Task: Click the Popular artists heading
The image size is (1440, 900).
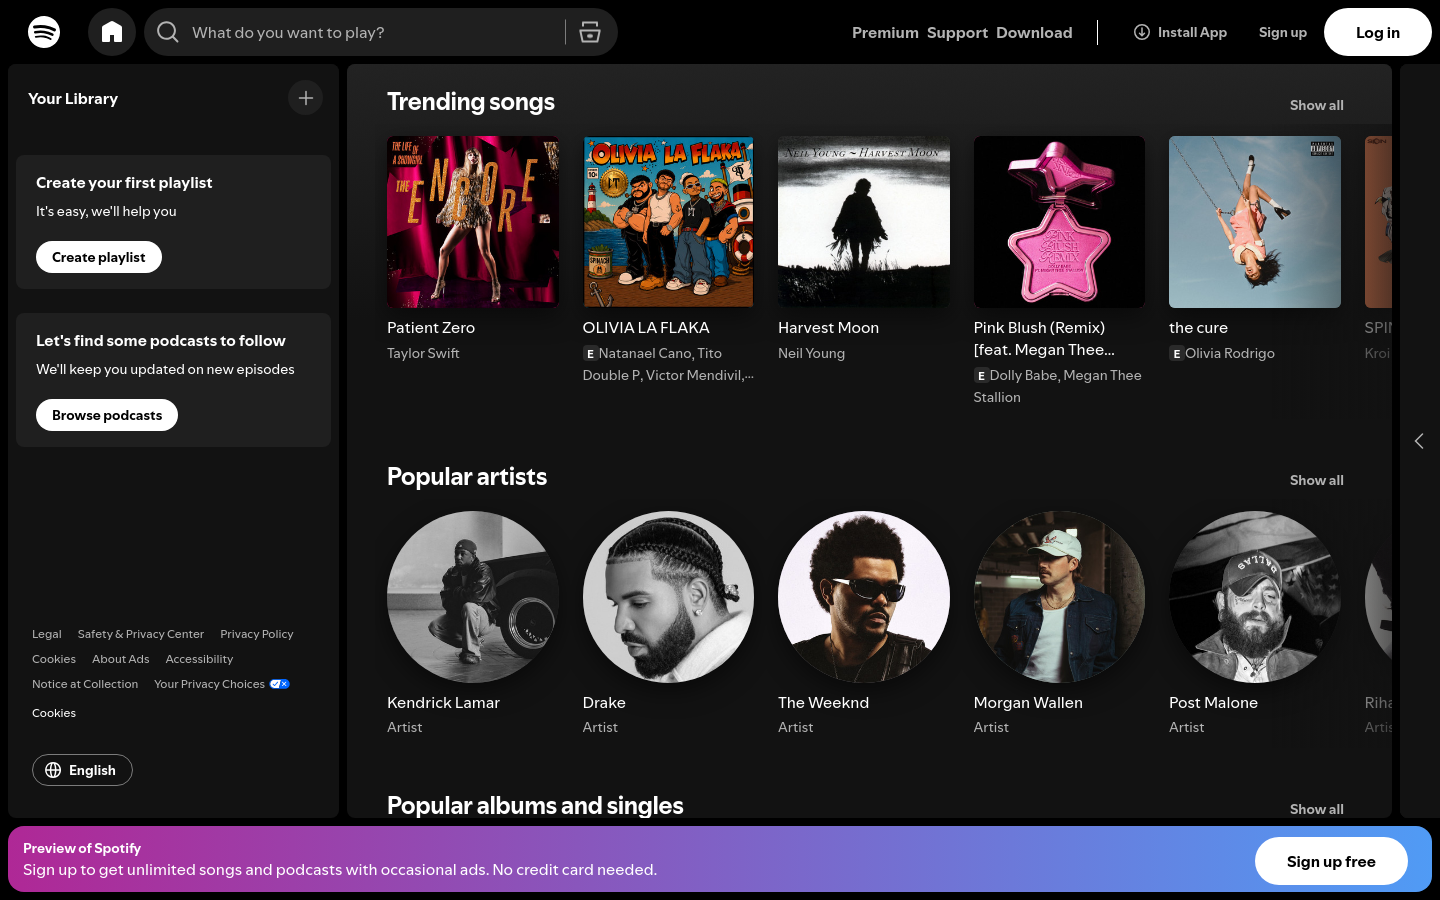Action: 467,477
